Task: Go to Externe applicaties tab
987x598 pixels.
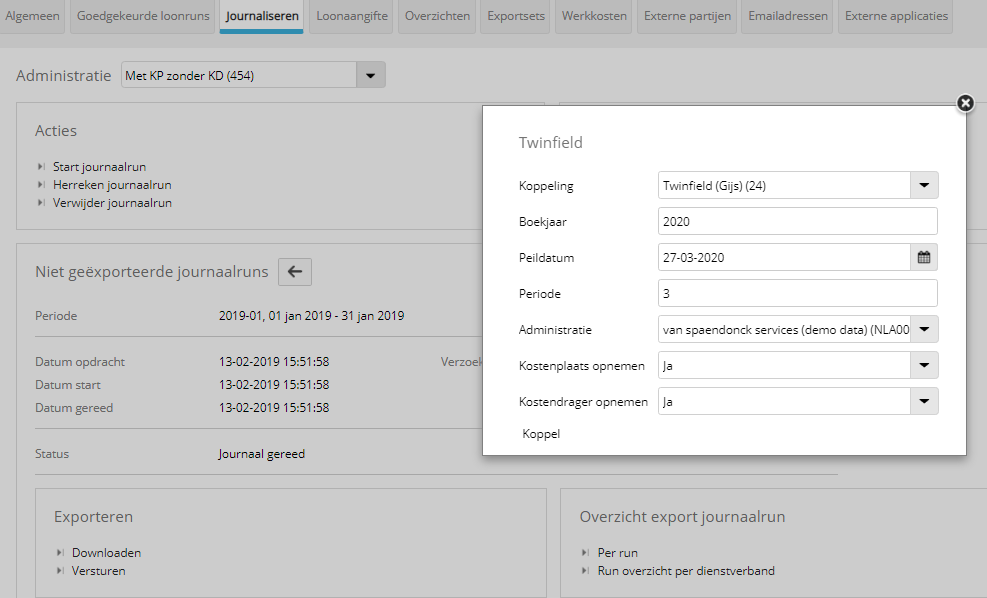Action: point(896,16)
